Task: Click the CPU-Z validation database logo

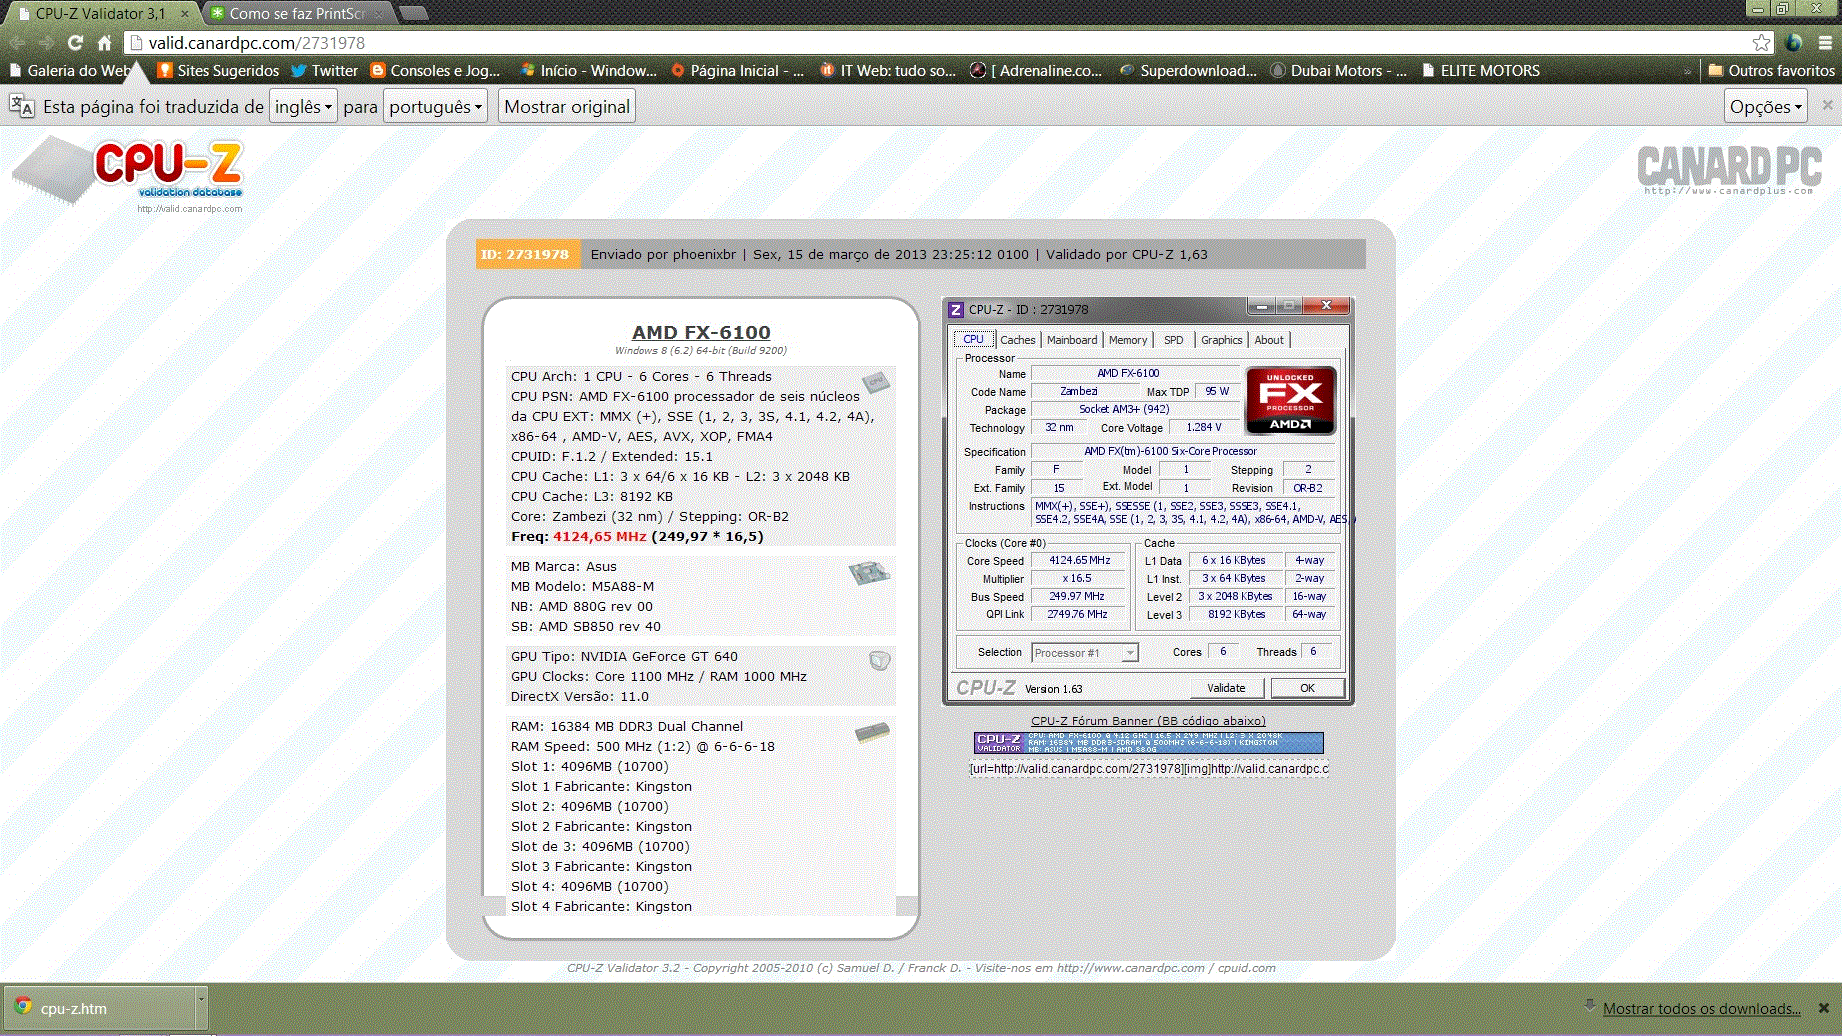Action: 129,173
